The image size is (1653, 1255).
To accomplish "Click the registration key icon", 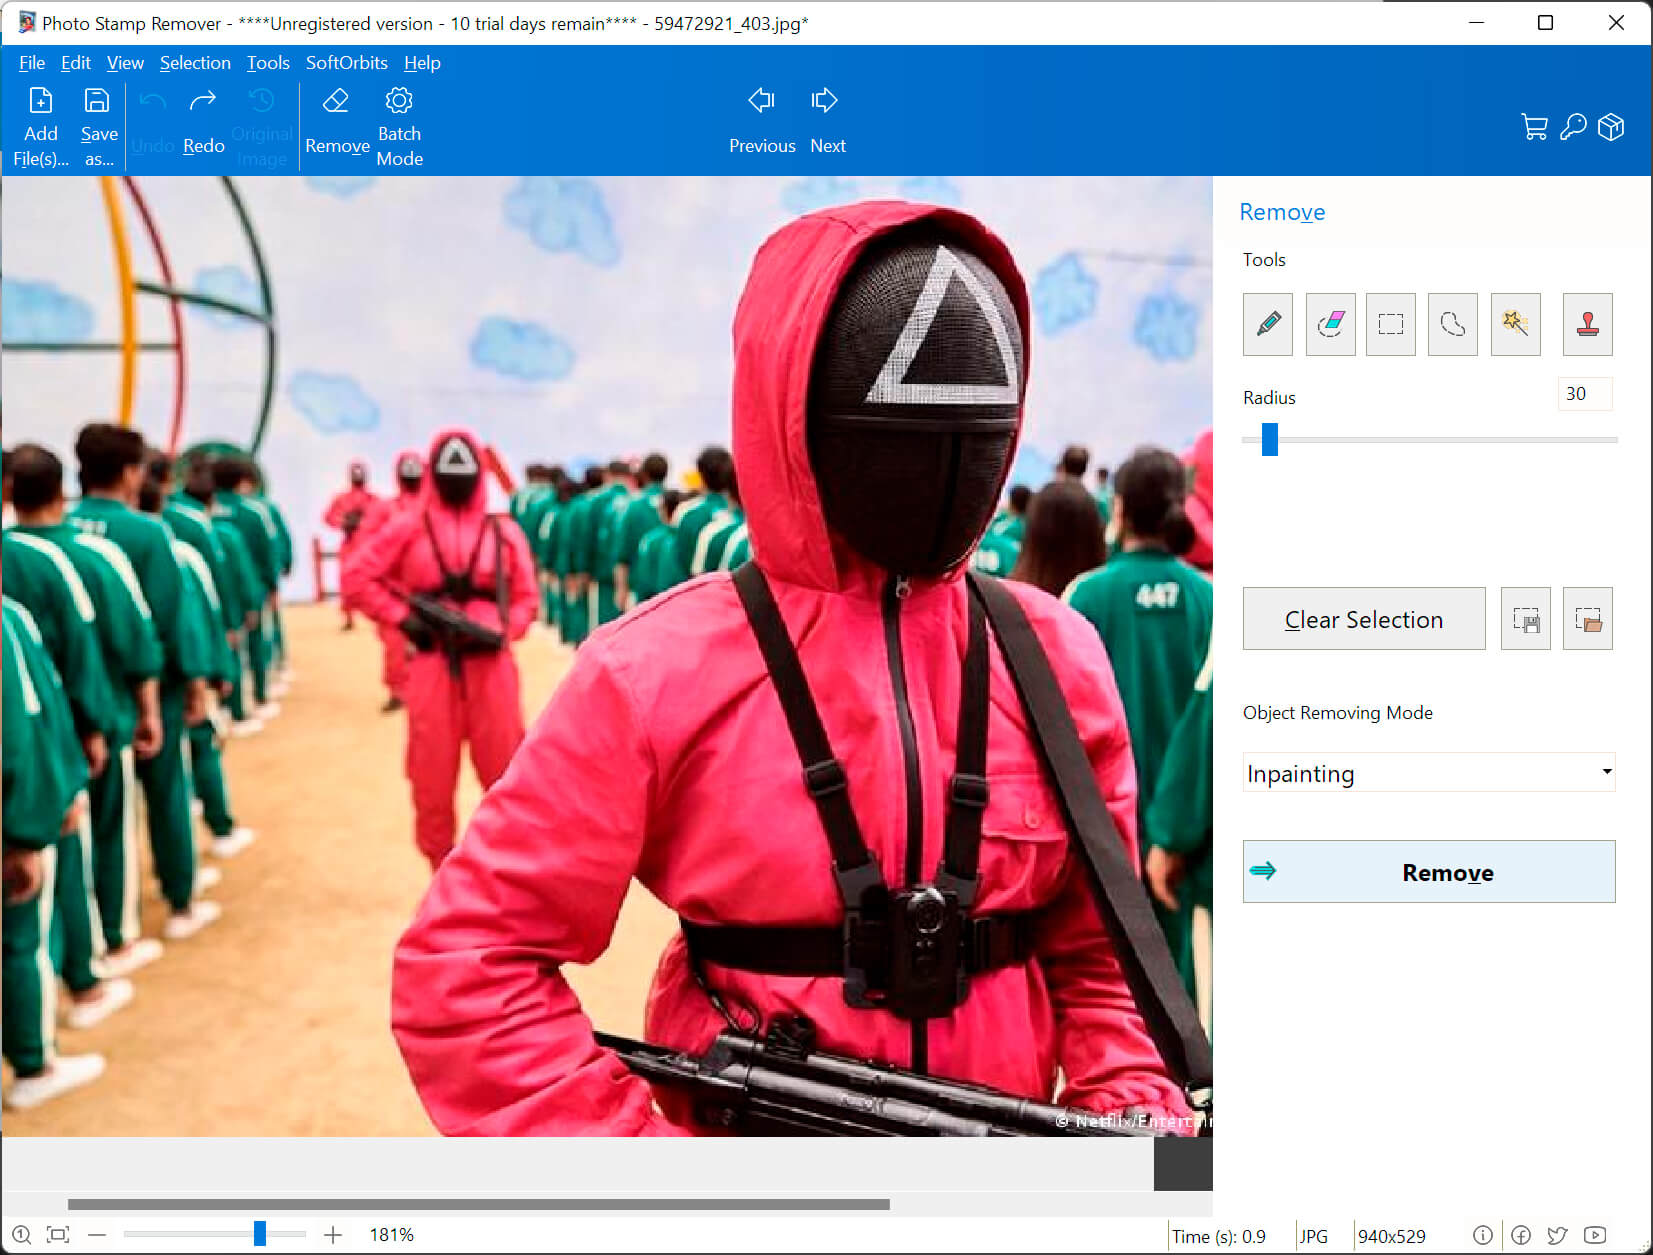I will (x=1573, y=127).
